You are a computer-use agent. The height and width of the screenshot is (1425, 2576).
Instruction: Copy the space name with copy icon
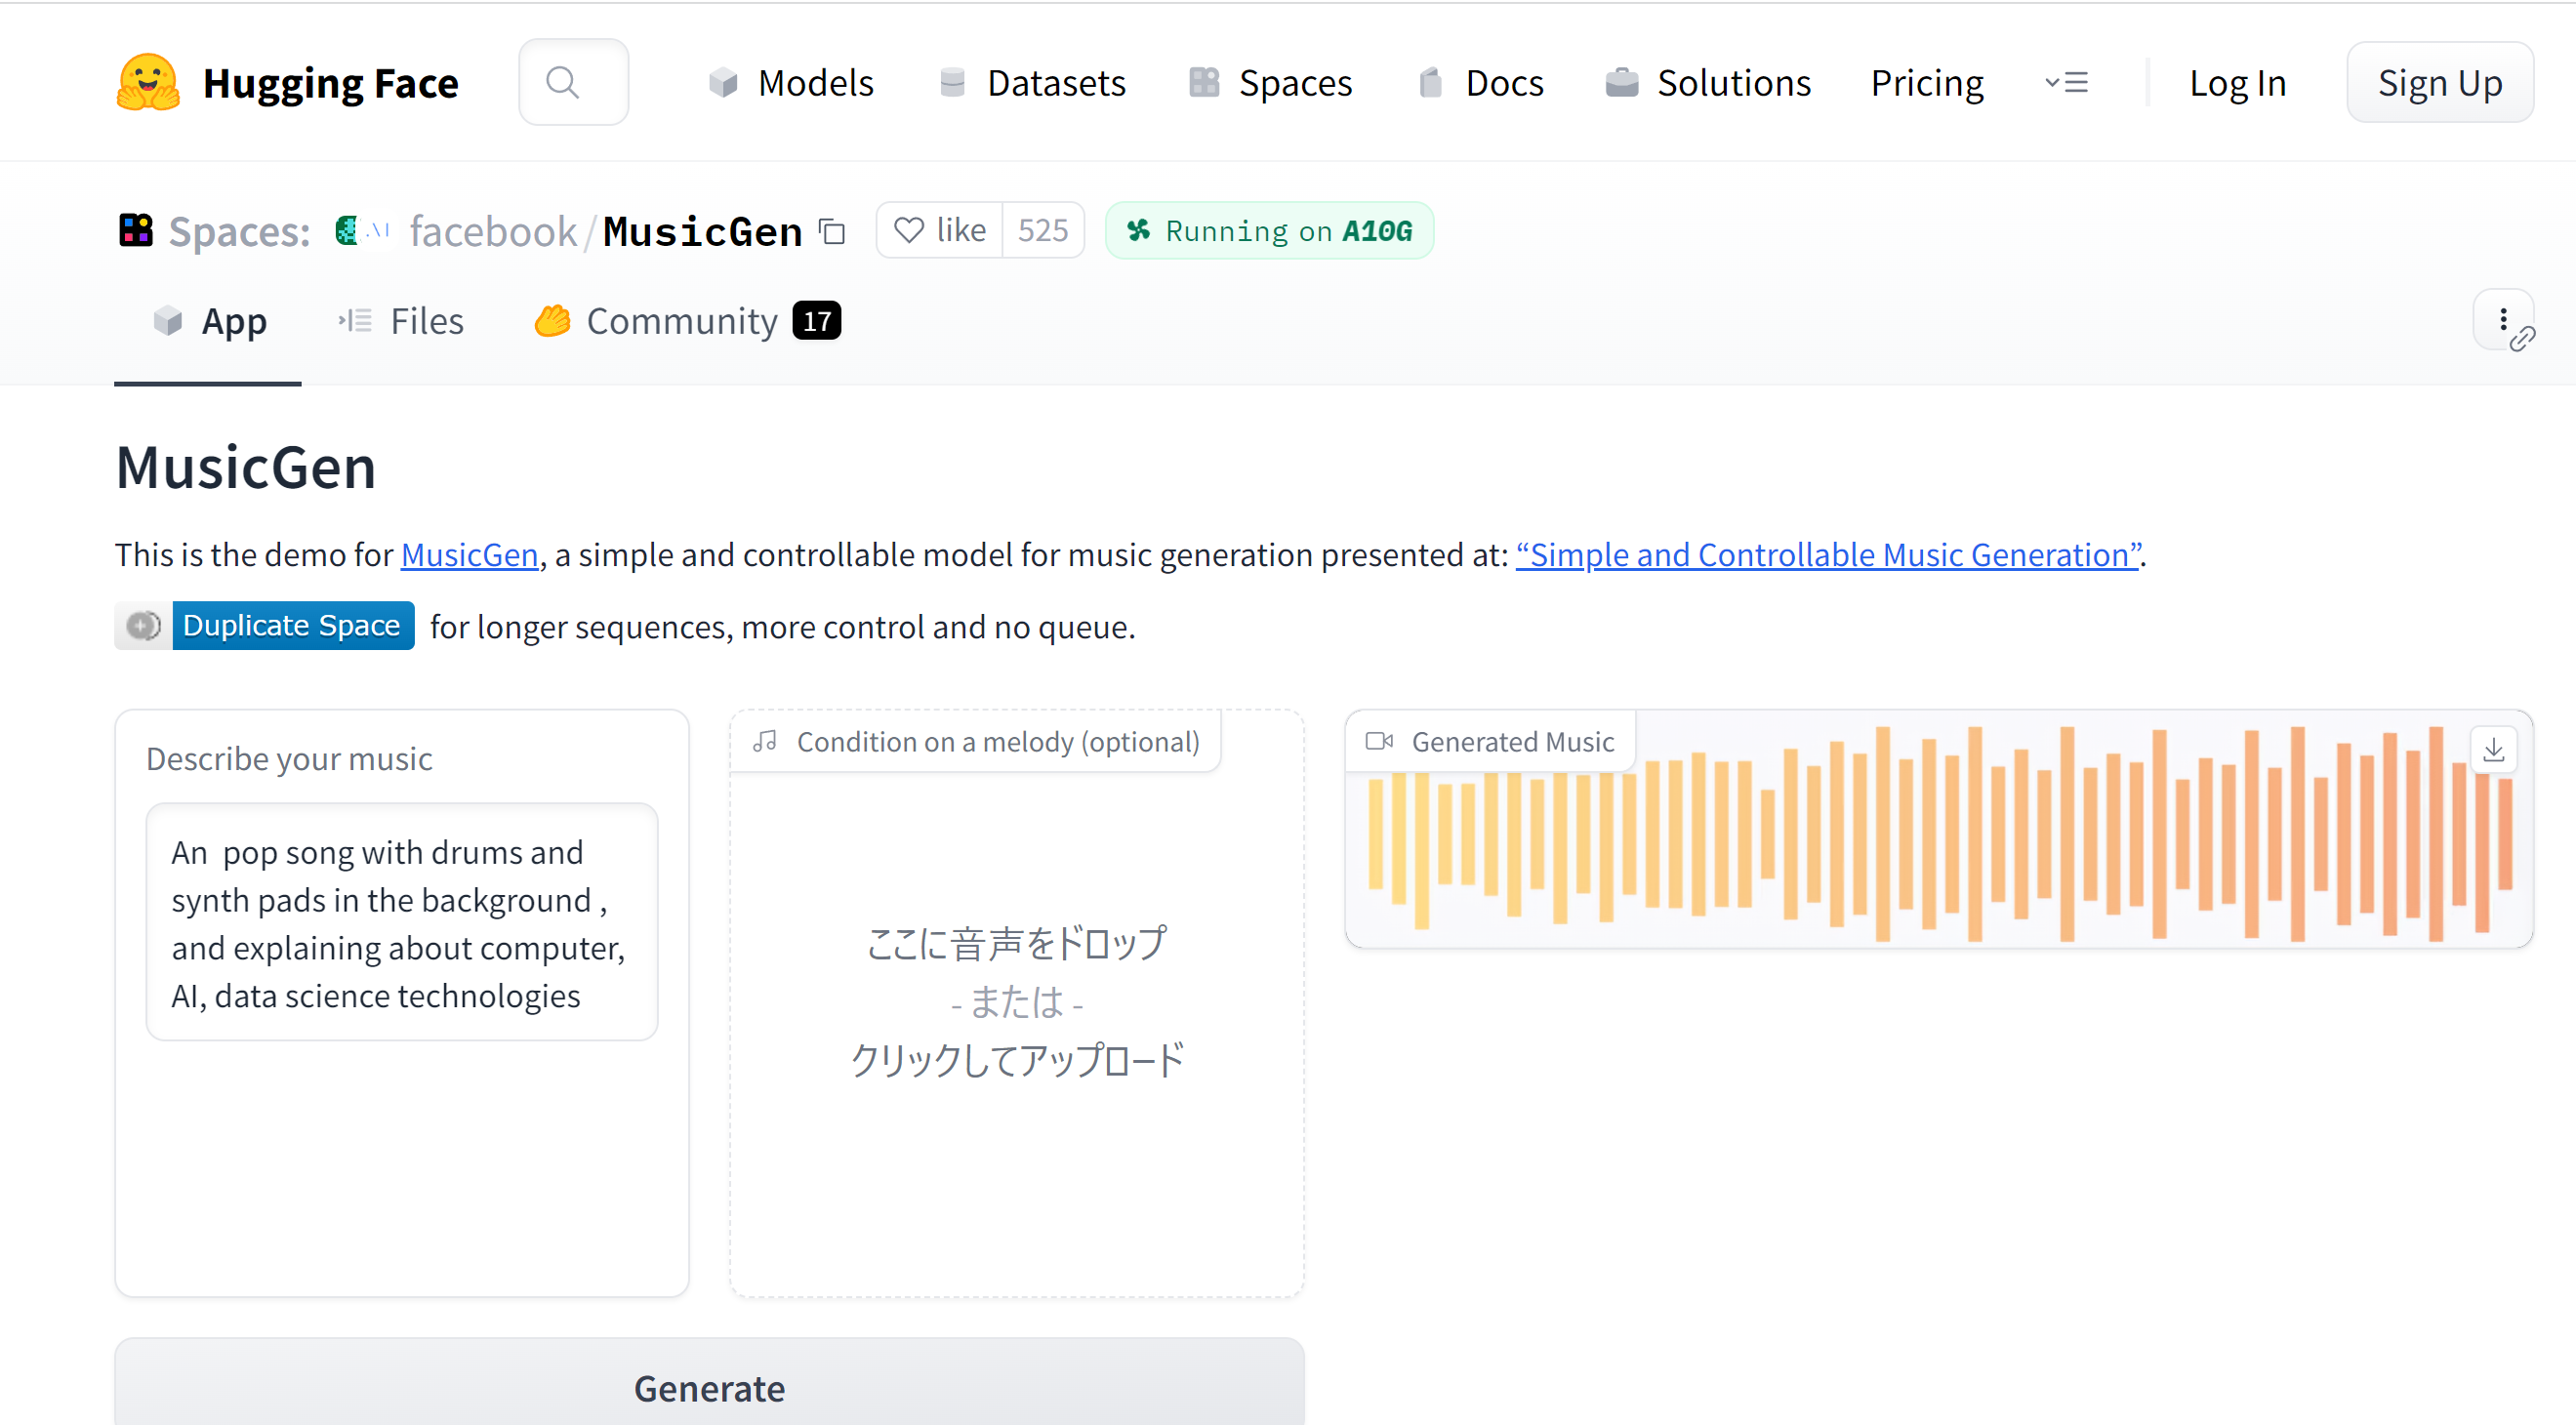832,231
